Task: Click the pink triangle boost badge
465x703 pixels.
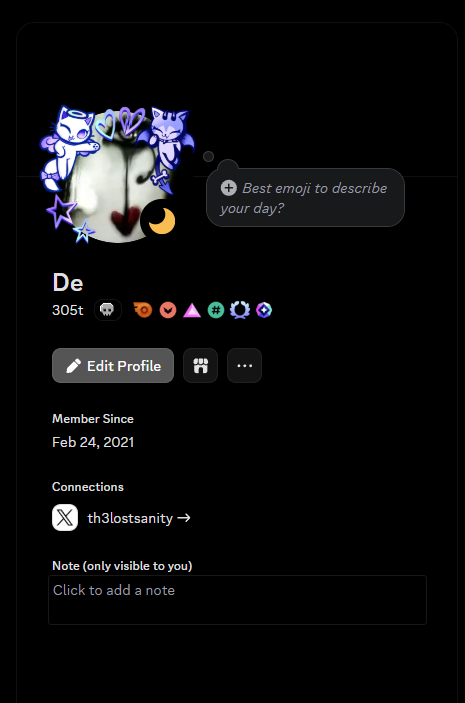Action: 192,310
